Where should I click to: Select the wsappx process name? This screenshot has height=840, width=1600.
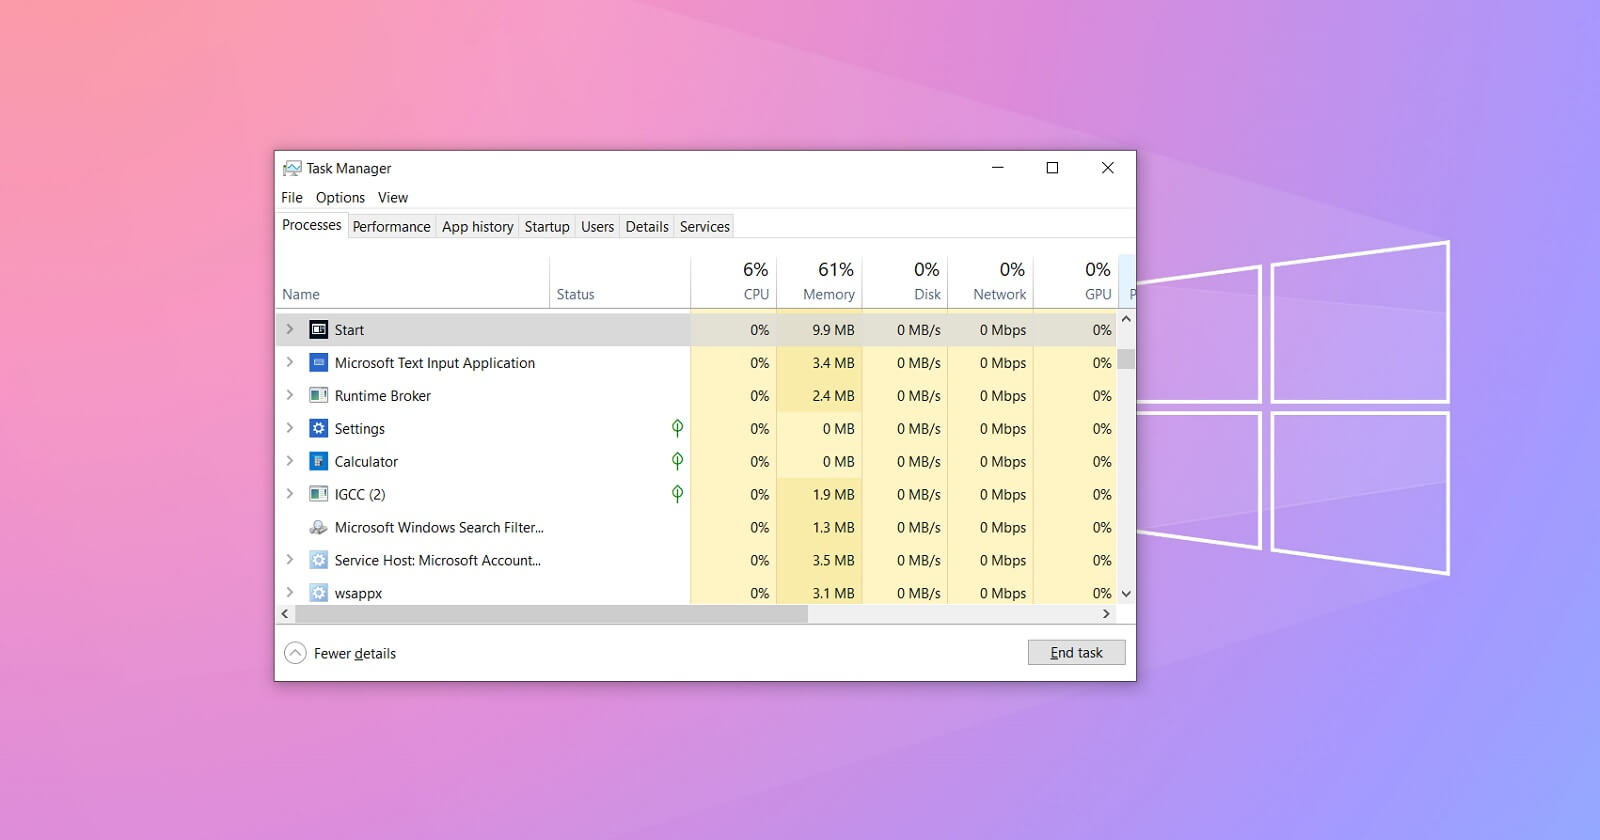click(358, 593)
